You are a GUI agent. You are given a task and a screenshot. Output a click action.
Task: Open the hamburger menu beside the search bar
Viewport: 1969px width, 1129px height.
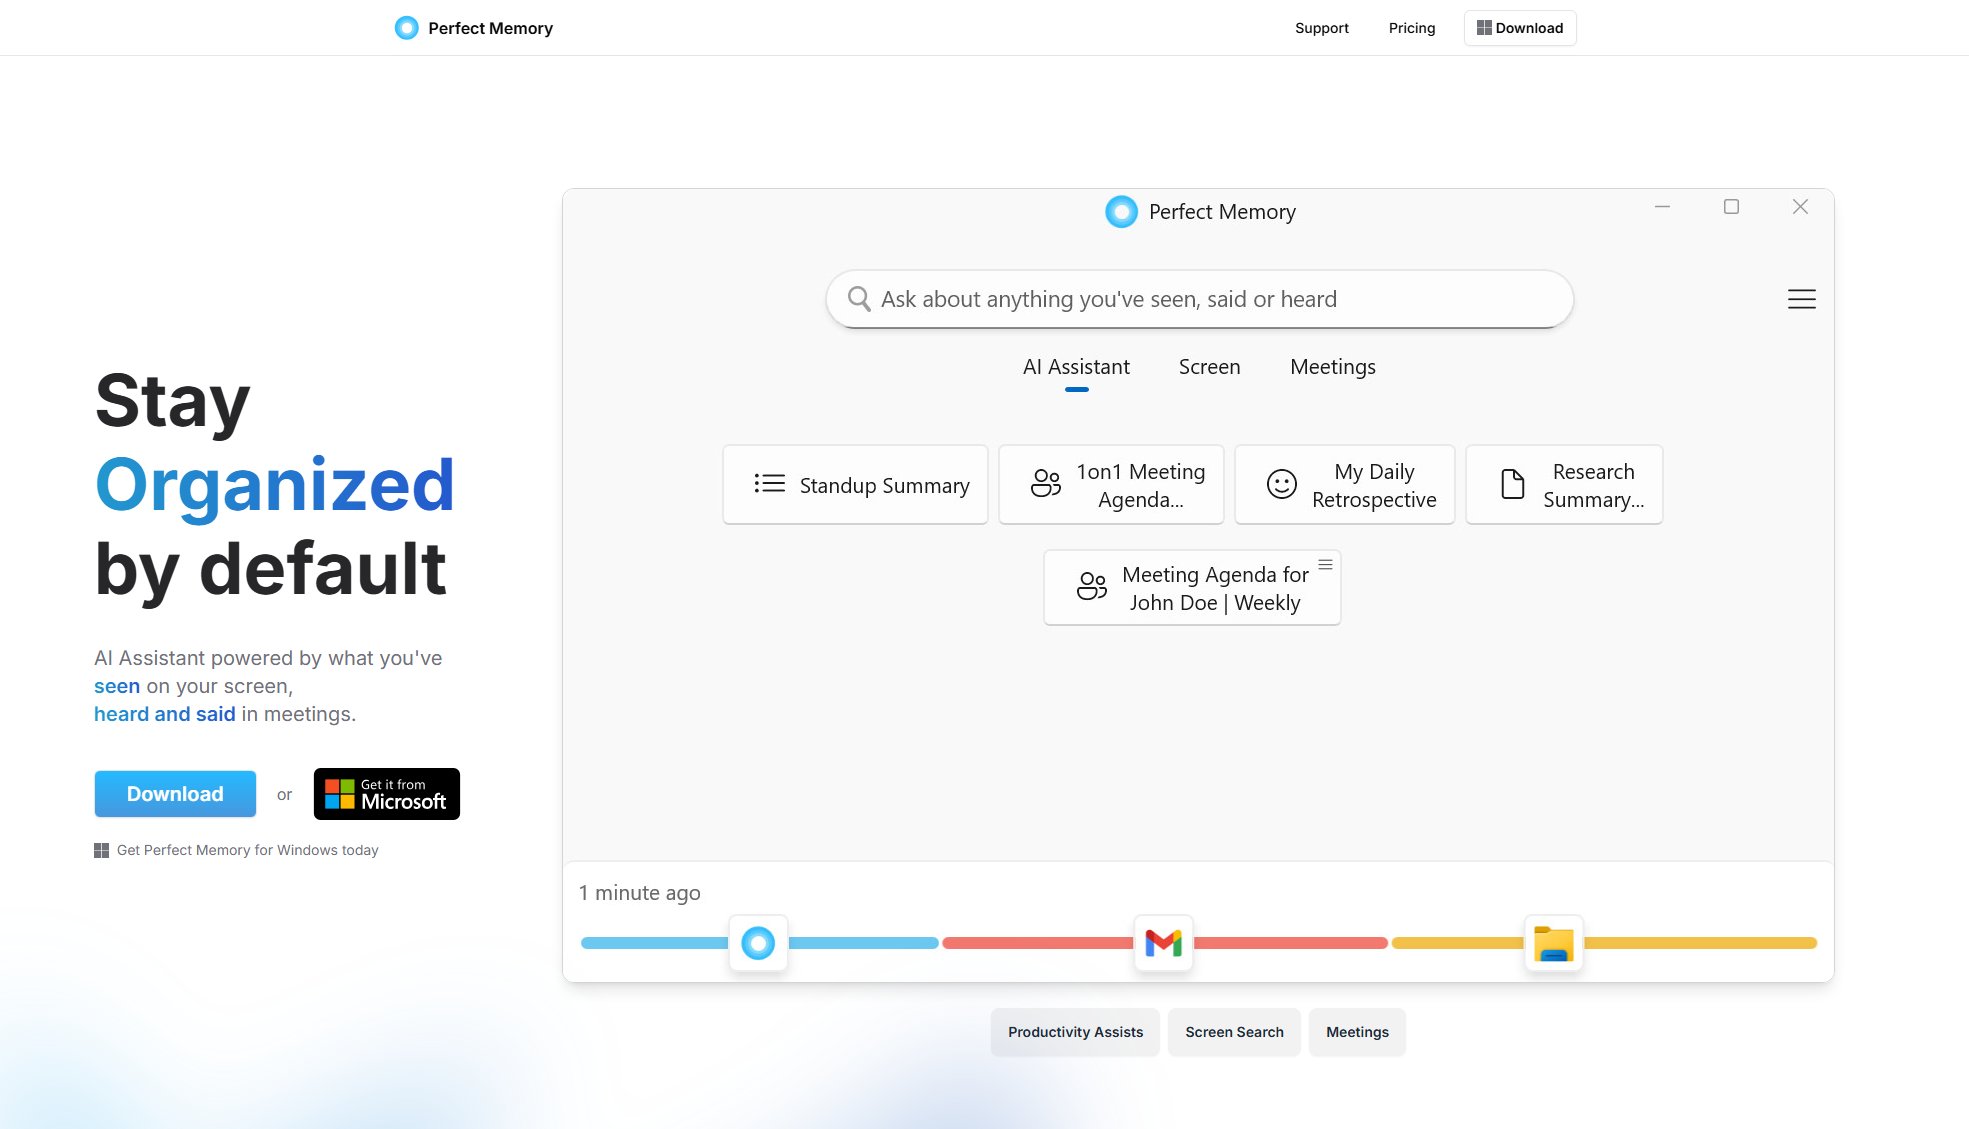tap(1801, 298)
